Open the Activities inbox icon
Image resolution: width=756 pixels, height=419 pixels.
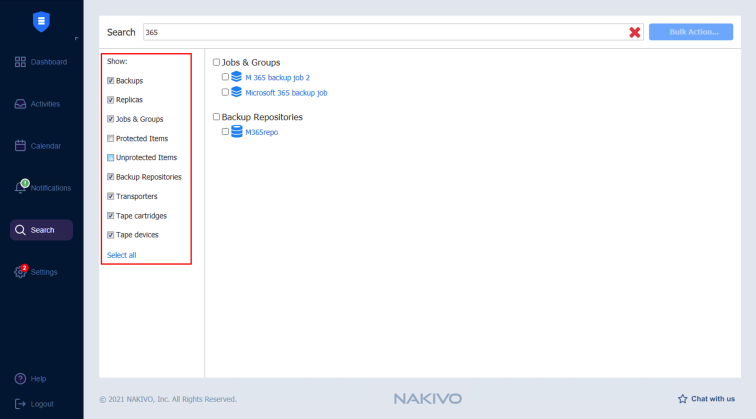(x=20, y=104)
